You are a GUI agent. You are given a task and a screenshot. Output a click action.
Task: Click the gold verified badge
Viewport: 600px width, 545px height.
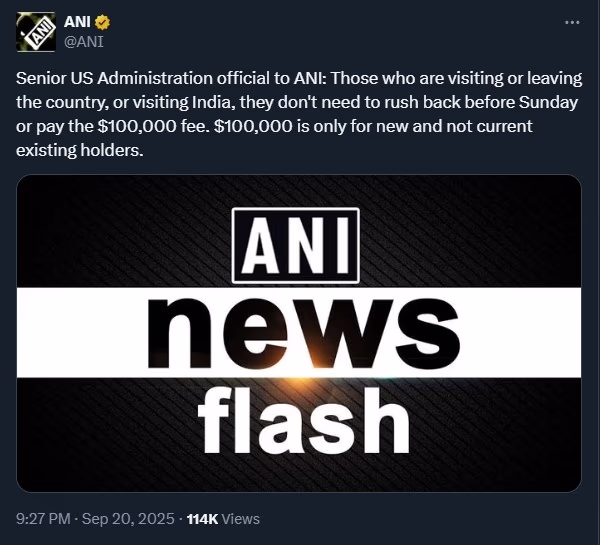[101, 23]
